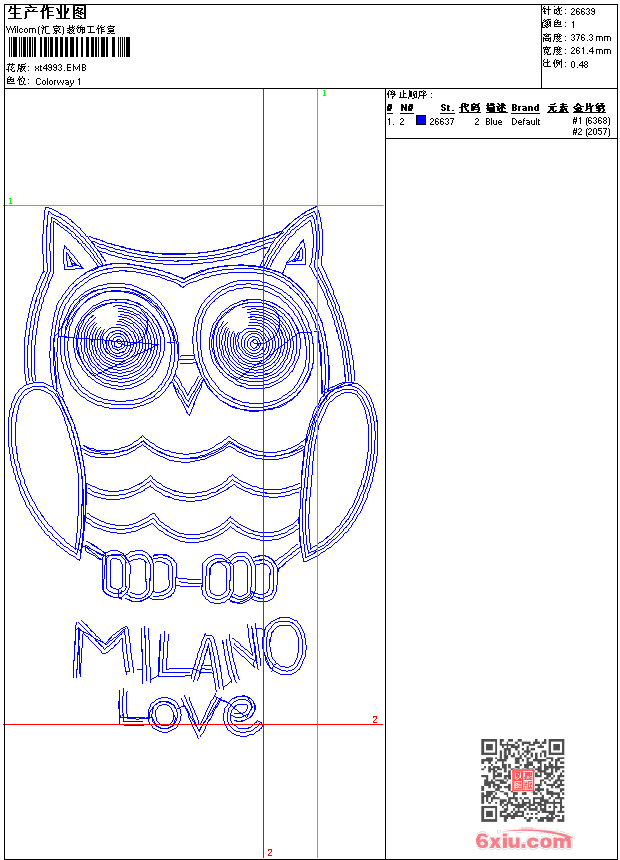Click the green marker 1 on left edge
The width and height of the screenshot is (620, 860).
click(10, 201)
